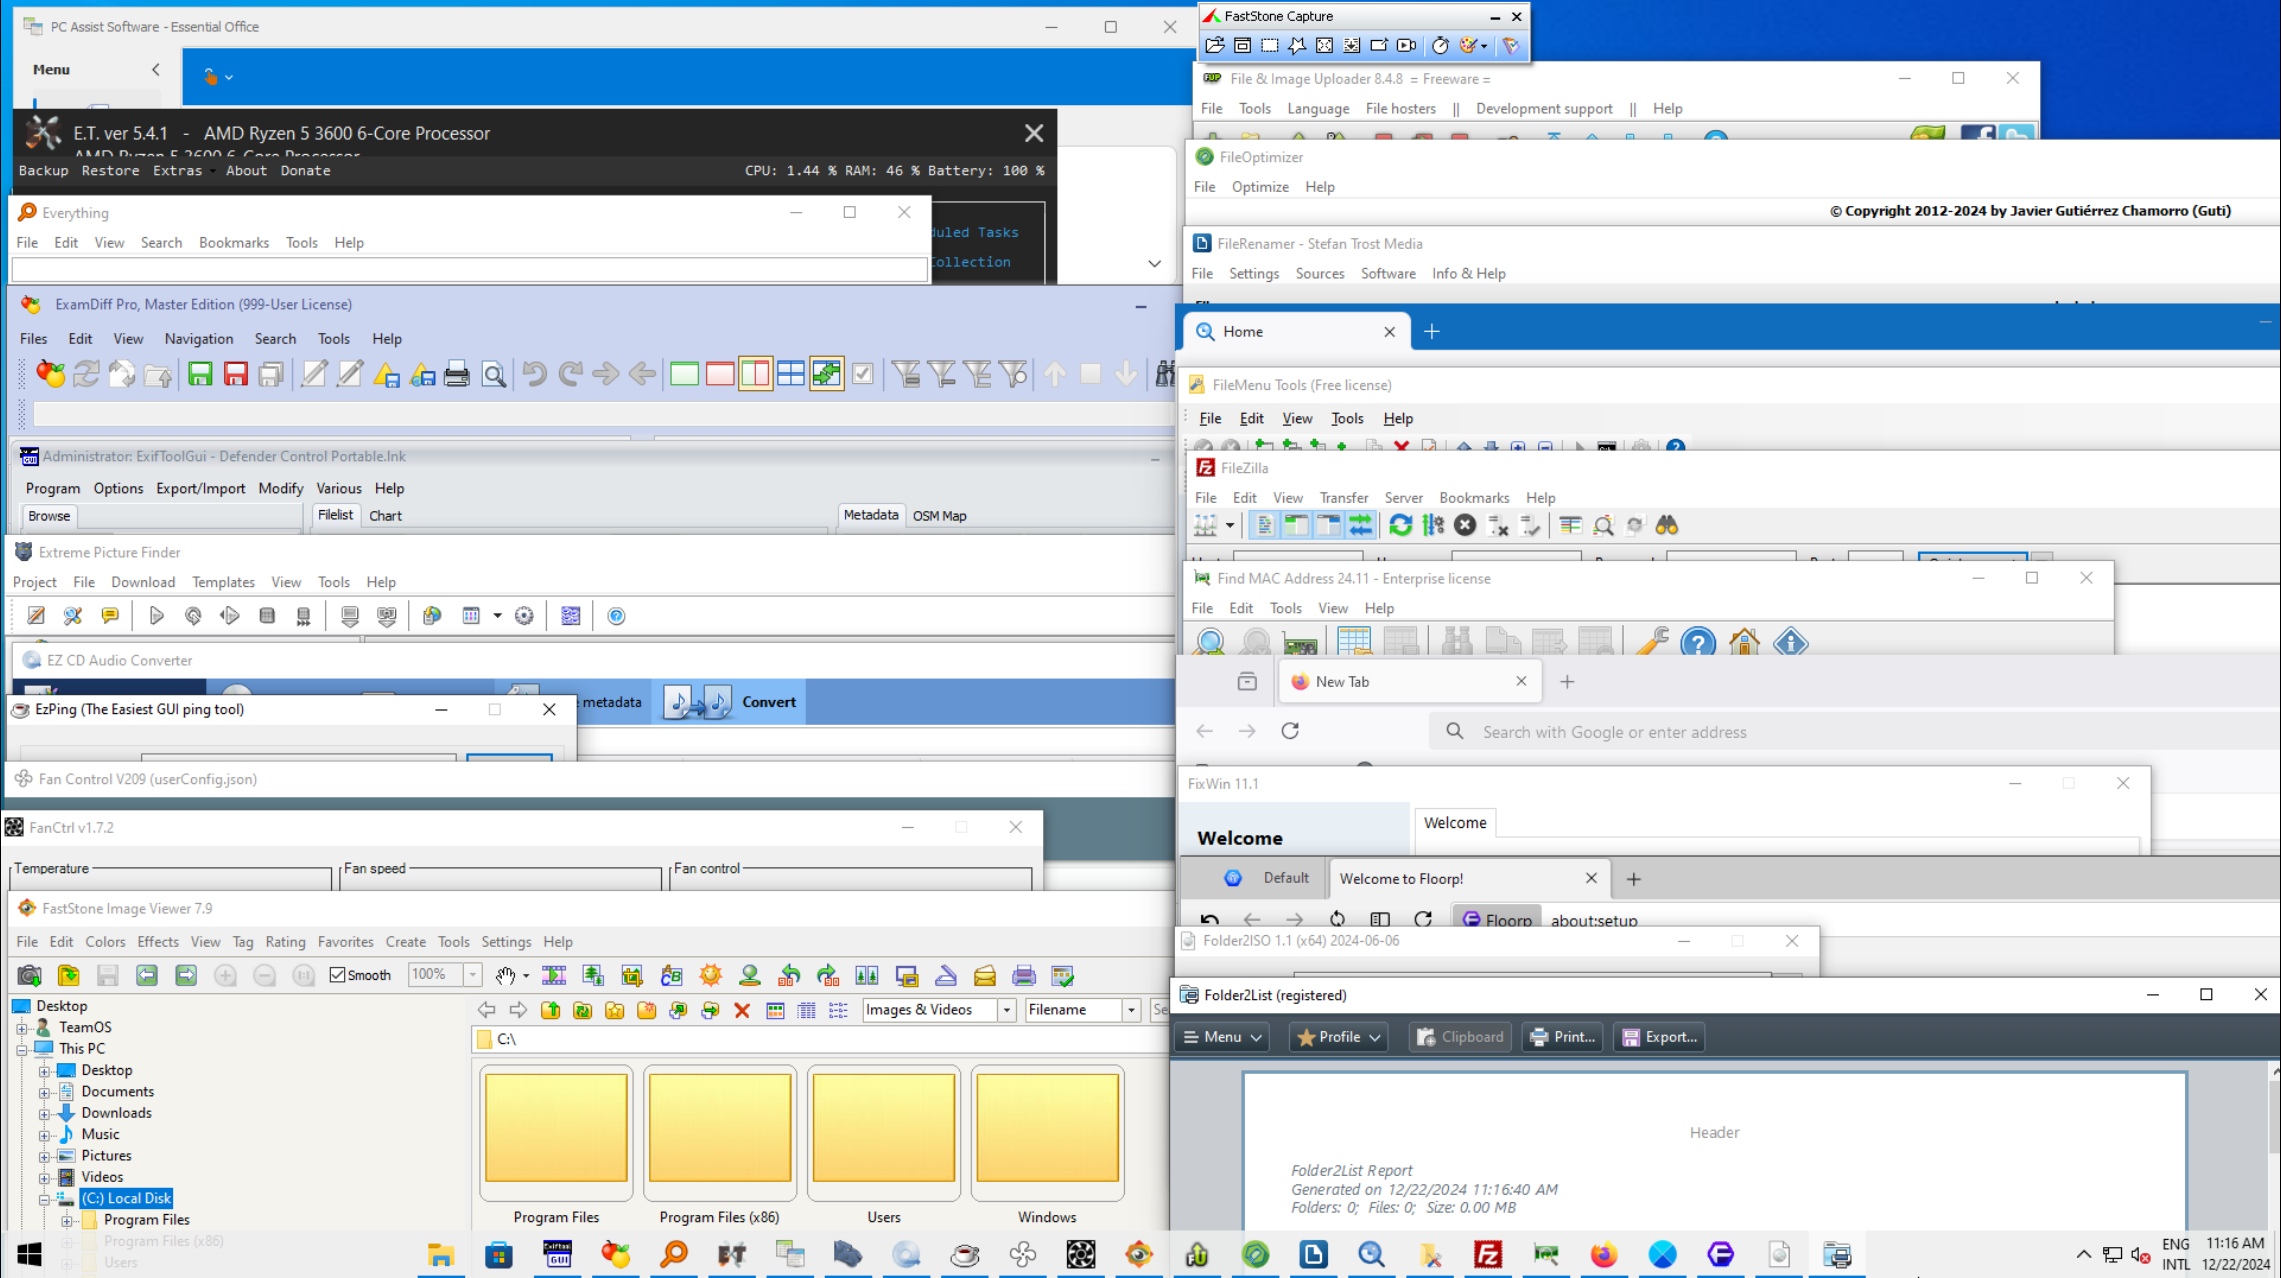
Task: Click freehand region capture in FastStone Capture
Action: coord(1297,46)
